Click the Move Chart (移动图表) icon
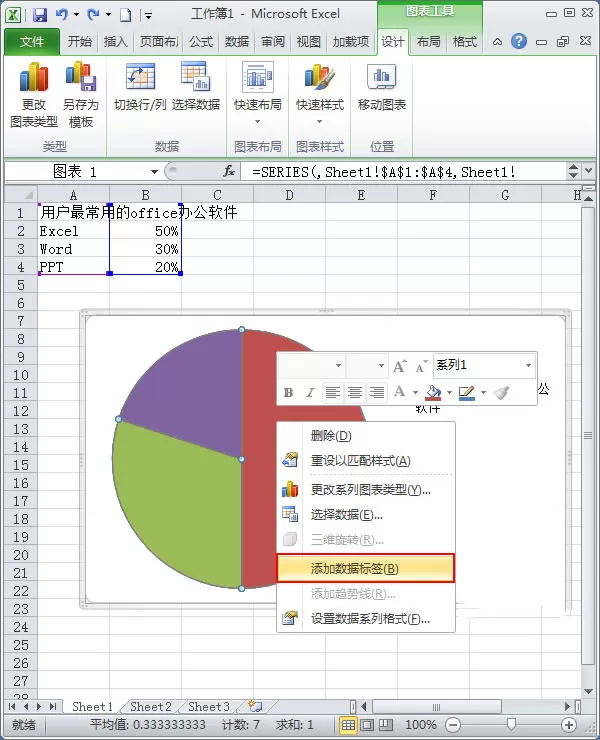Screen dimensions: 600x740 pyautogui.click(x=381, y=87)
